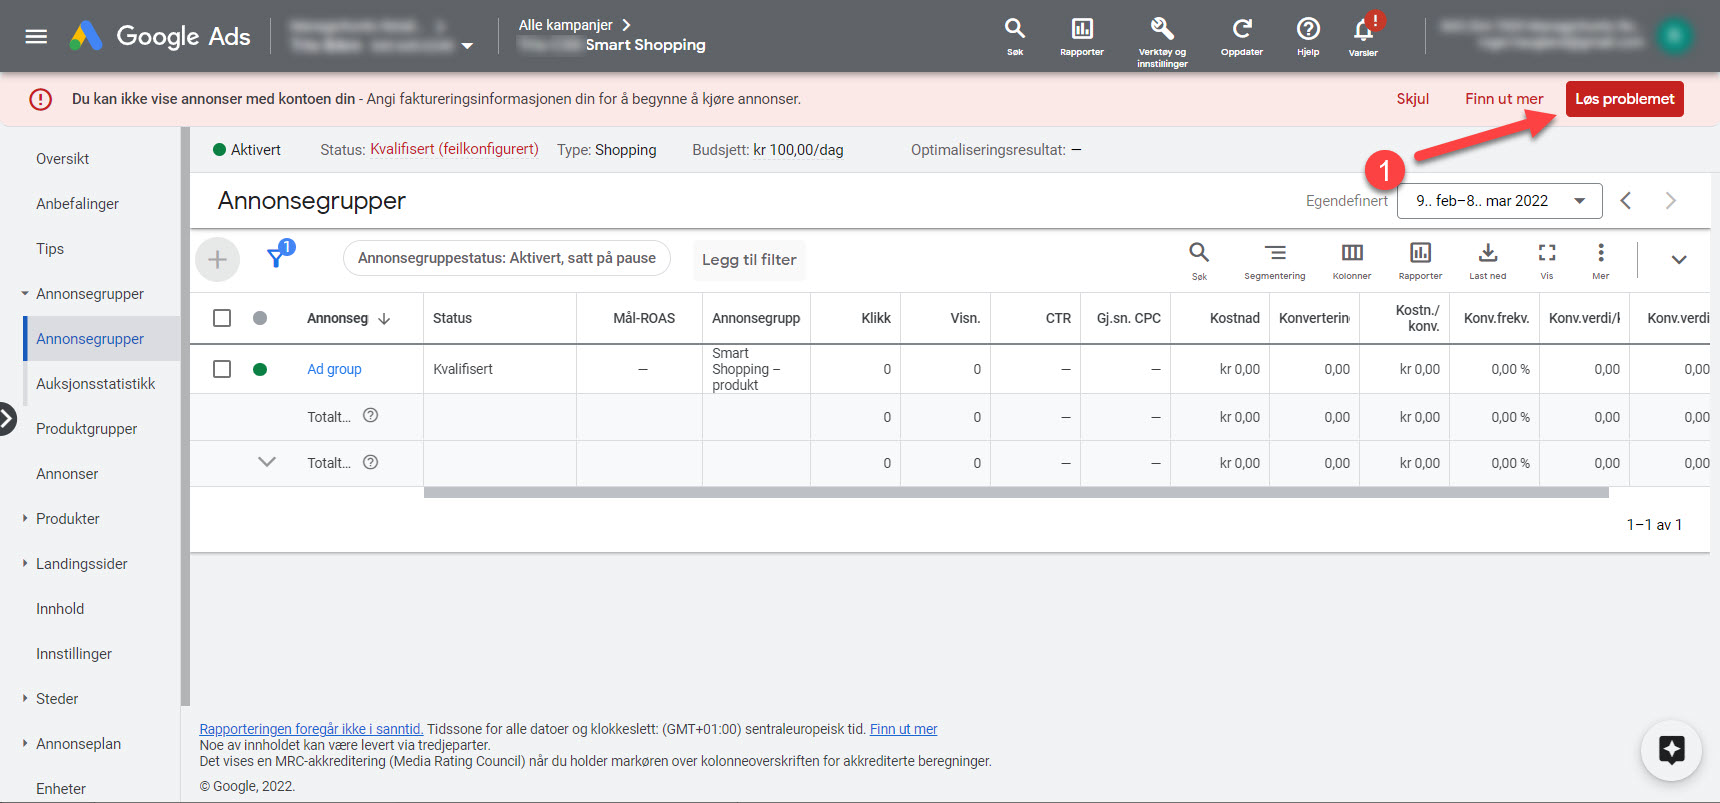
Task: Search the table with magnifier icon
Action: tap(1199, 259)
